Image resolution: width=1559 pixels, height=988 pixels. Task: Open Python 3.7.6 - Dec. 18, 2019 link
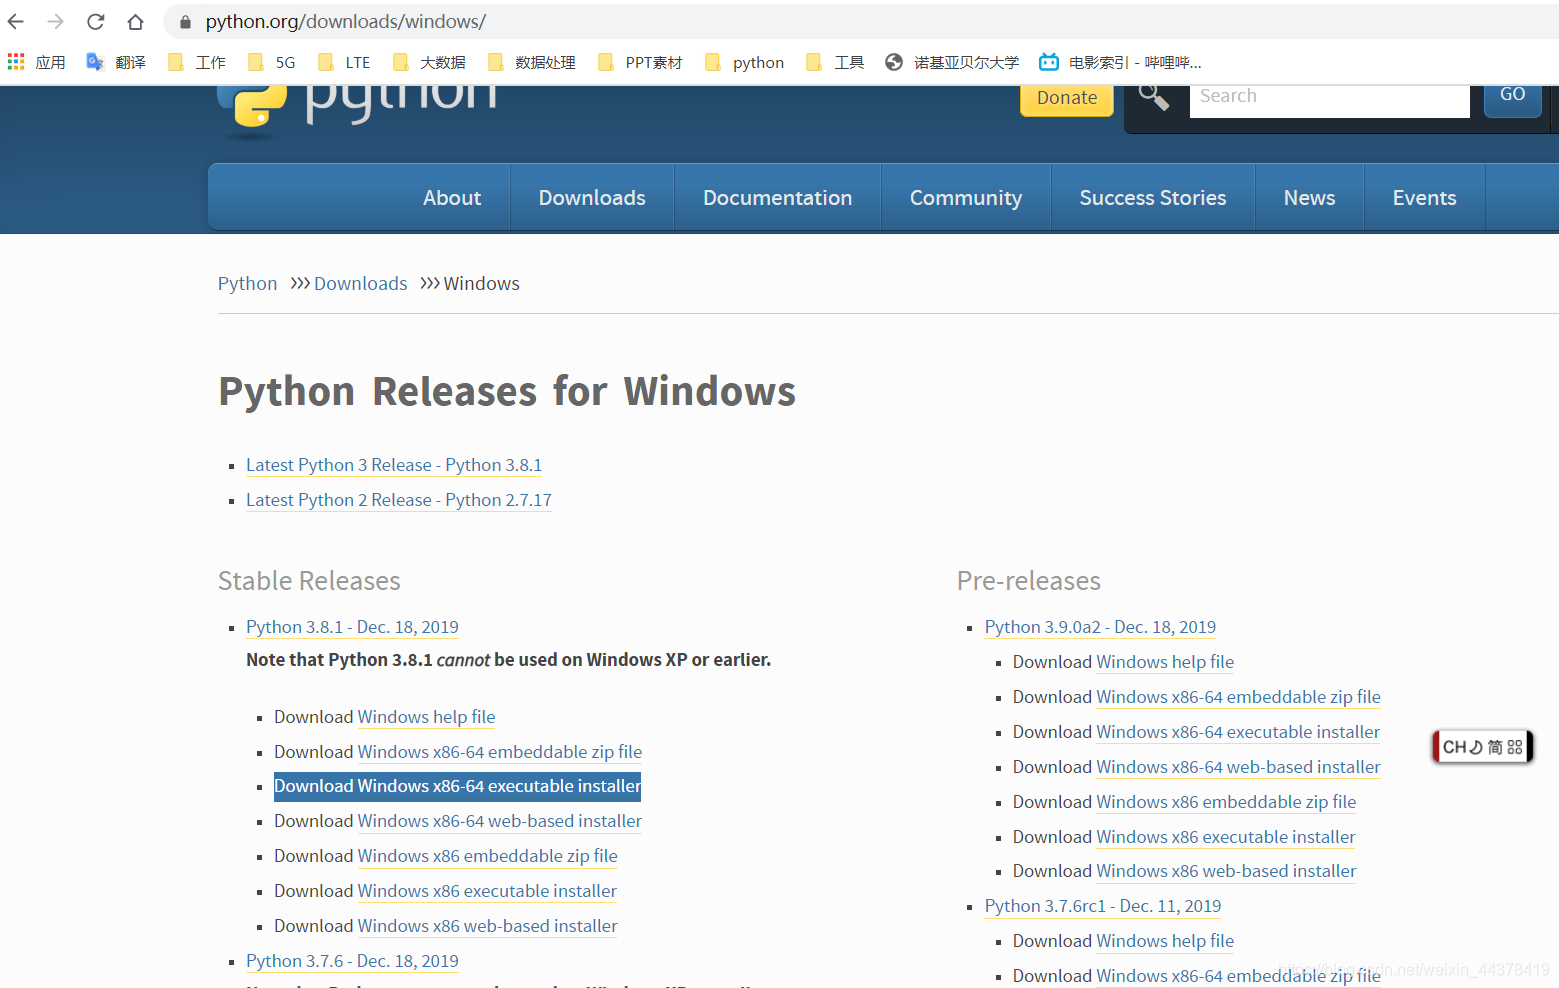click(x=352, y=961)
